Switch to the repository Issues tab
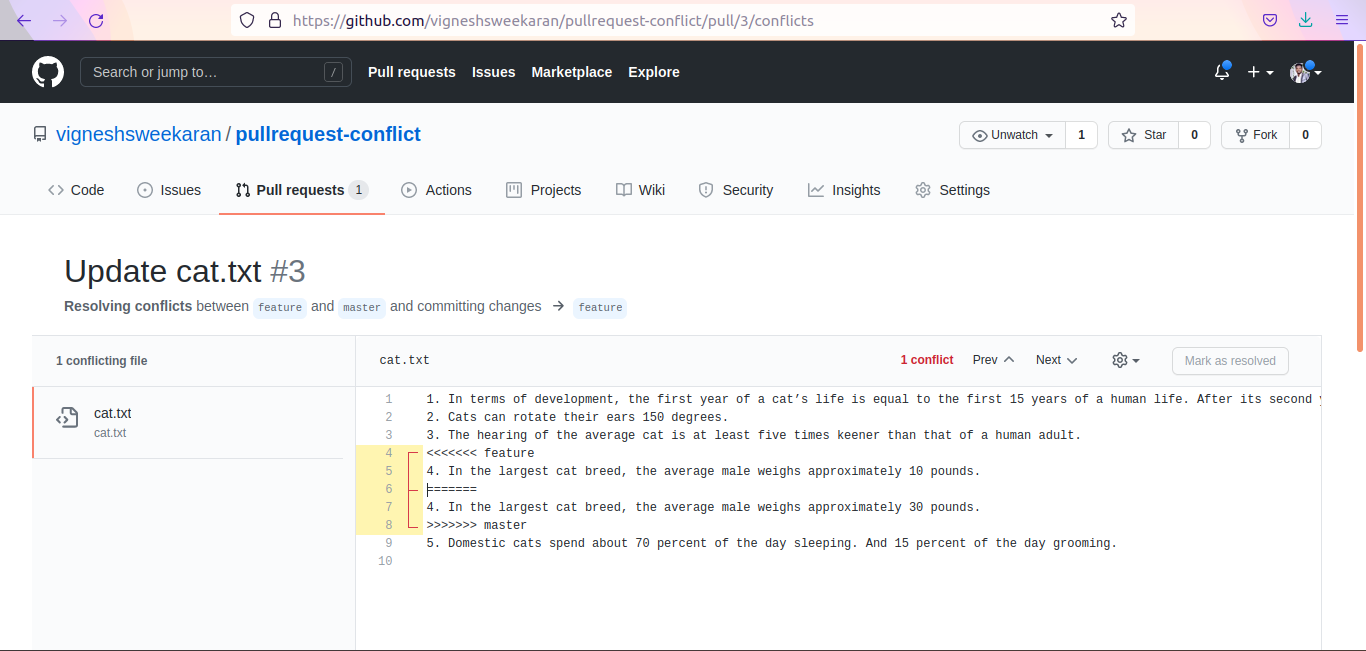1366x651 pixels. (169, 190)
